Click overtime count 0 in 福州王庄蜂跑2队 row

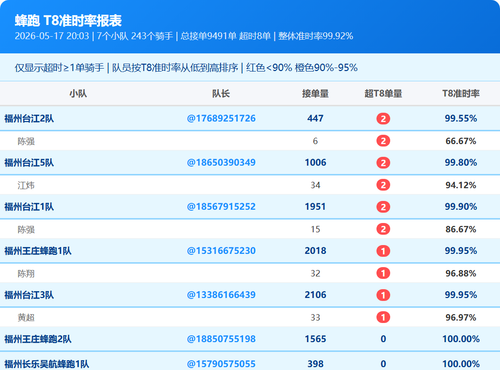tap(383, 339)
